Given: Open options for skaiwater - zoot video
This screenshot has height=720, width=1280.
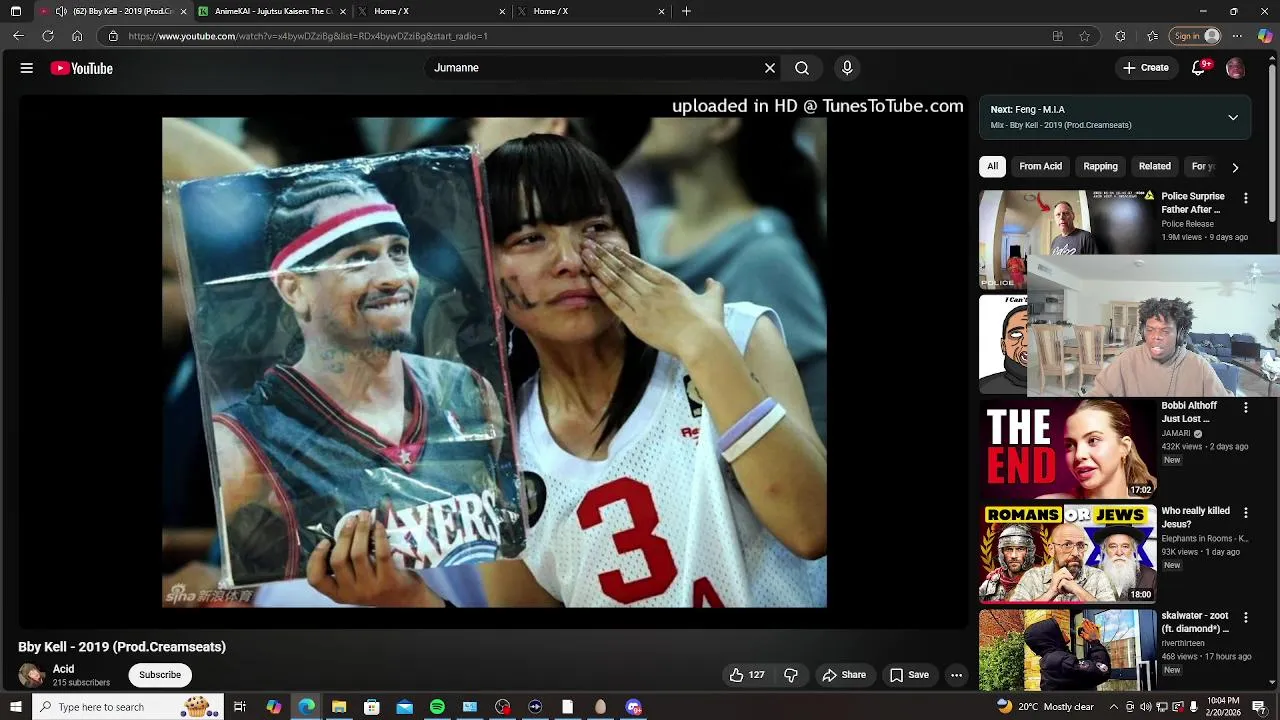Looking at the screenshot, I should pyautogui.click(x=1245, y=617).
